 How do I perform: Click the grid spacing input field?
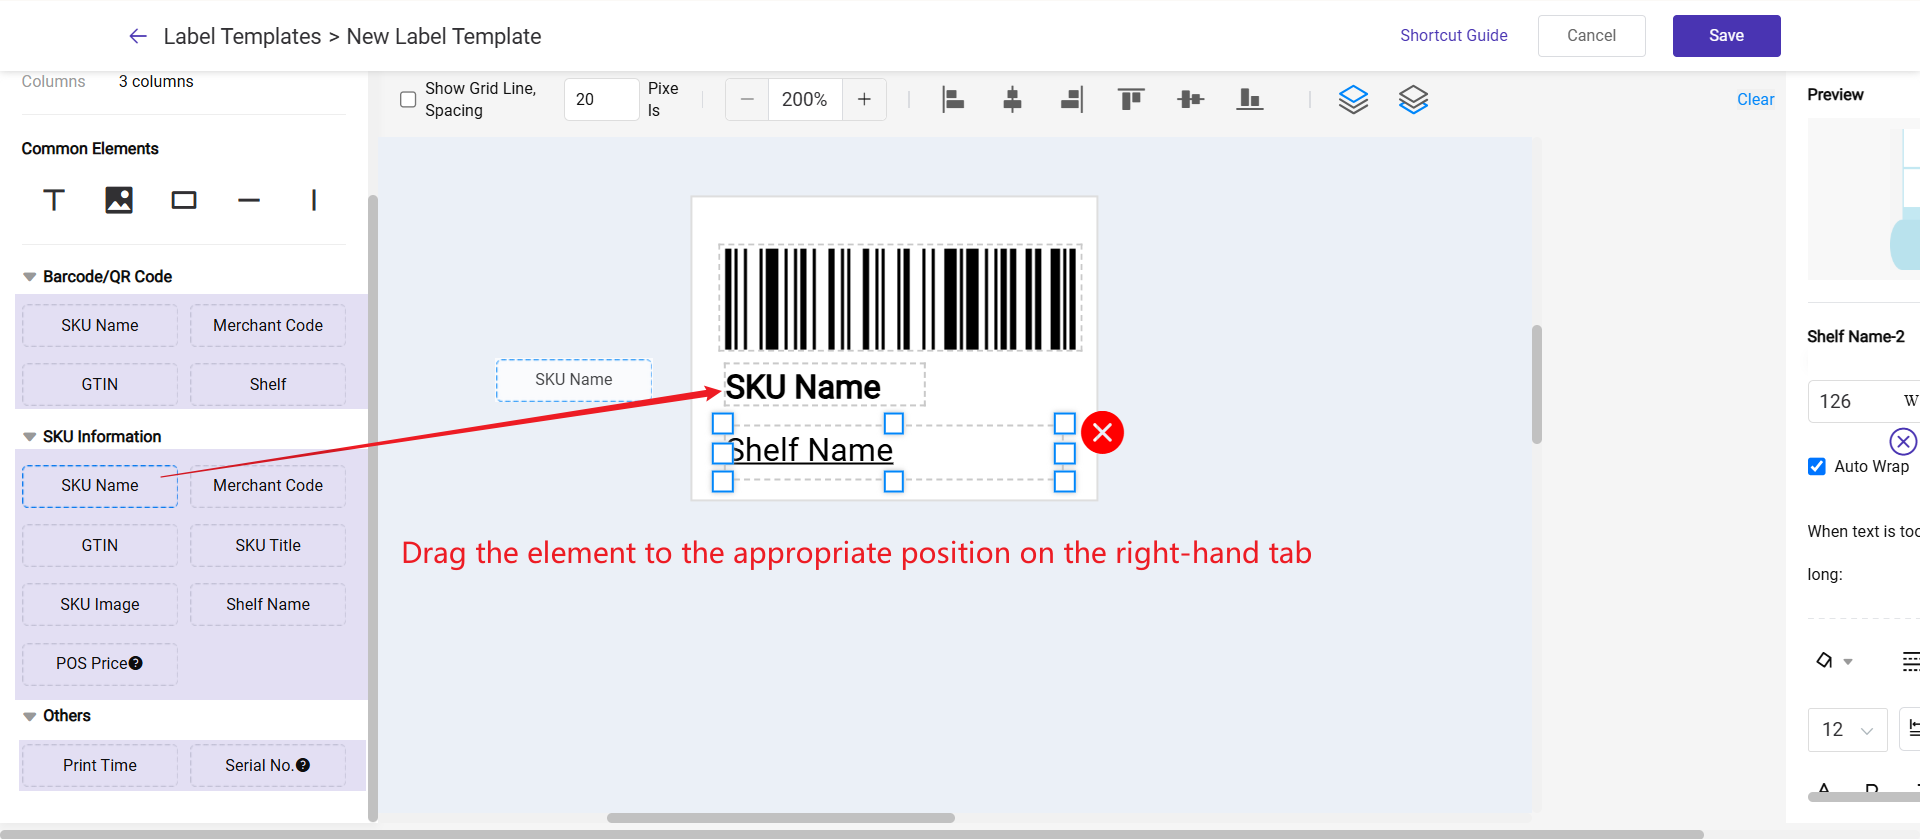(x=601, y=99)
